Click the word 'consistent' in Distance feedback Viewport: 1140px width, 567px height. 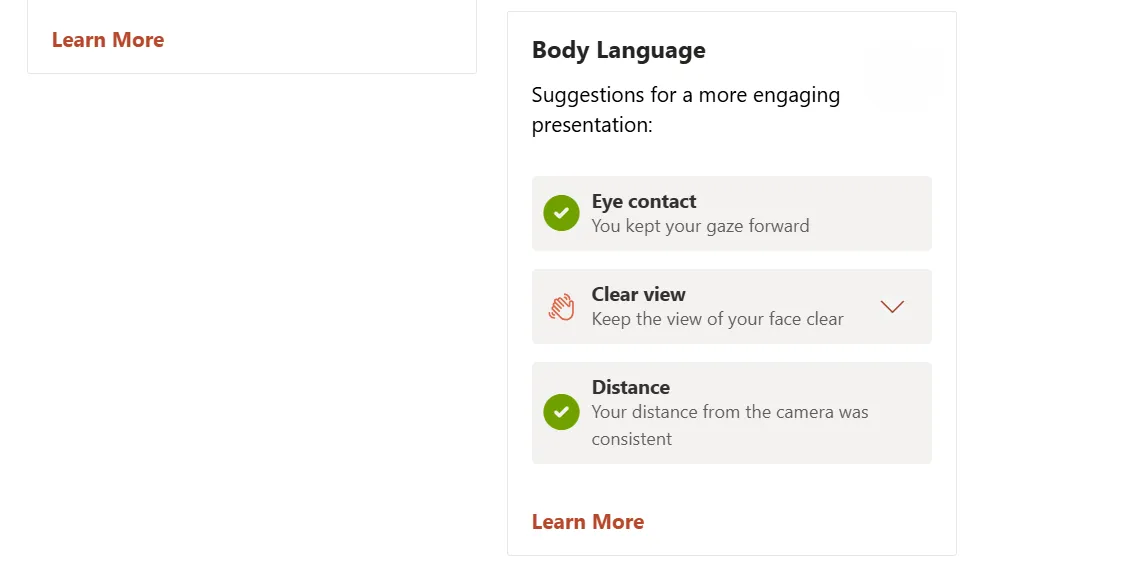(x=631, y=439)
